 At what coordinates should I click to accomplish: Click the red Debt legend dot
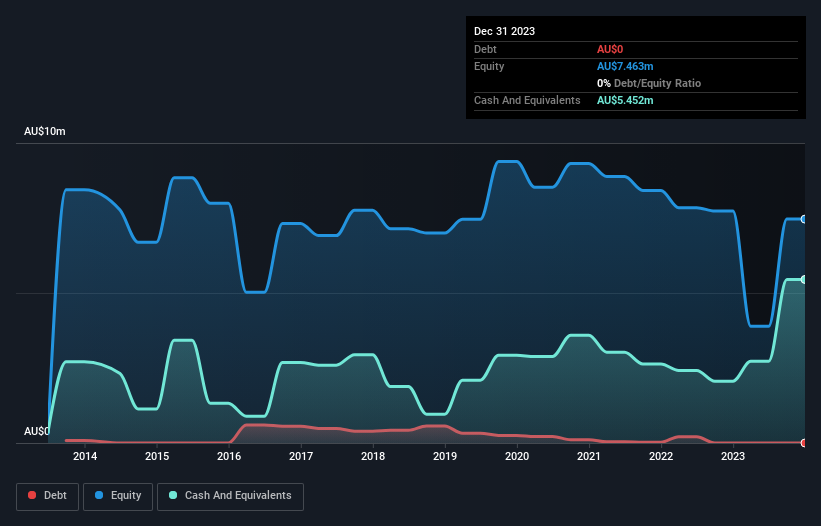click(x=32, y=495)
